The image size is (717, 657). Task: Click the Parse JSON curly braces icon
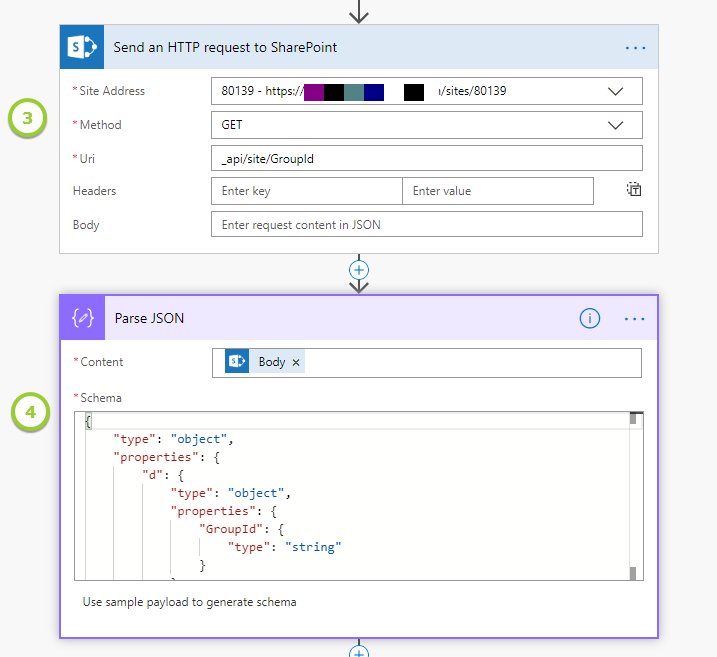[80, 318]
